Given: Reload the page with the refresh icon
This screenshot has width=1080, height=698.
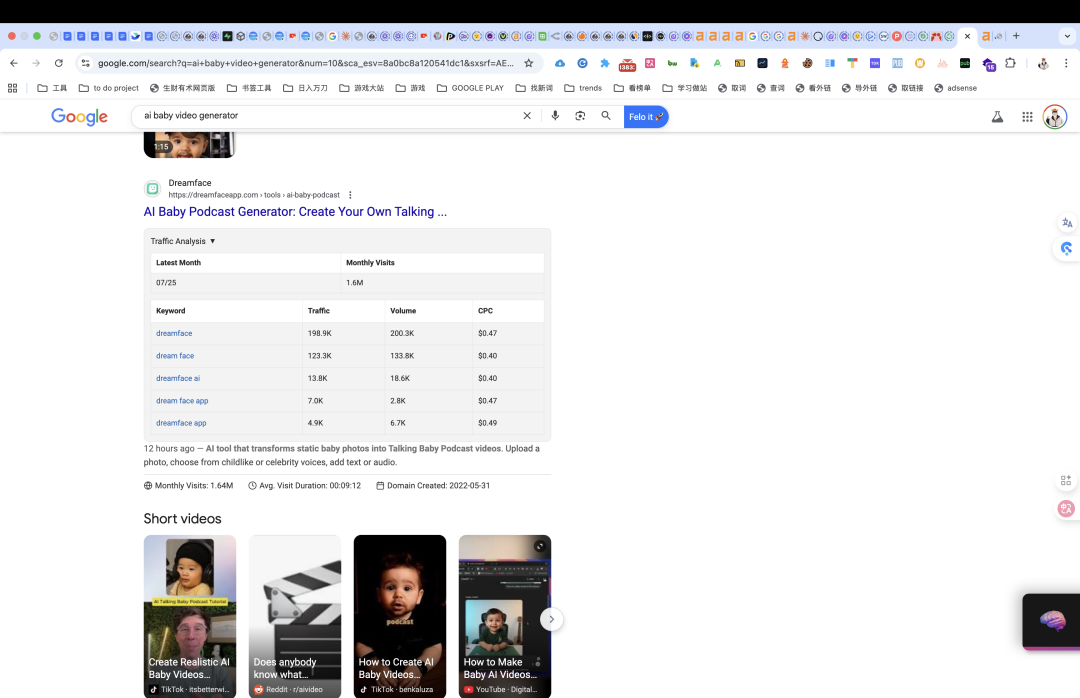Looking at the screenshot, I should pos(59,63).
